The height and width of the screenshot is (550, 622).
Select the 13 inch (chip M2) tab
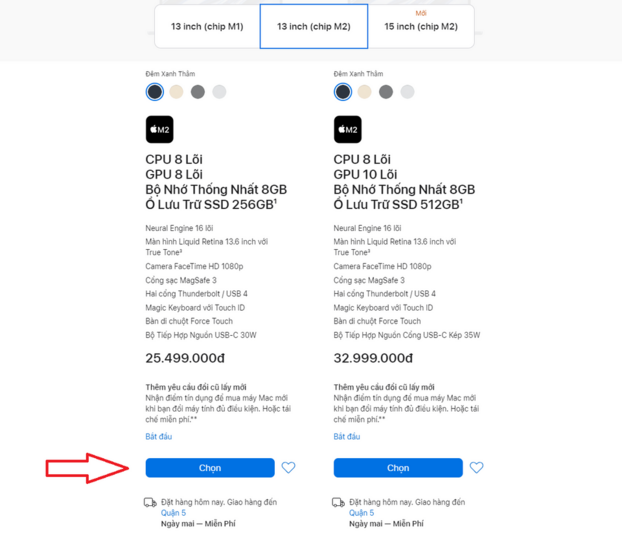pos(314,27)
